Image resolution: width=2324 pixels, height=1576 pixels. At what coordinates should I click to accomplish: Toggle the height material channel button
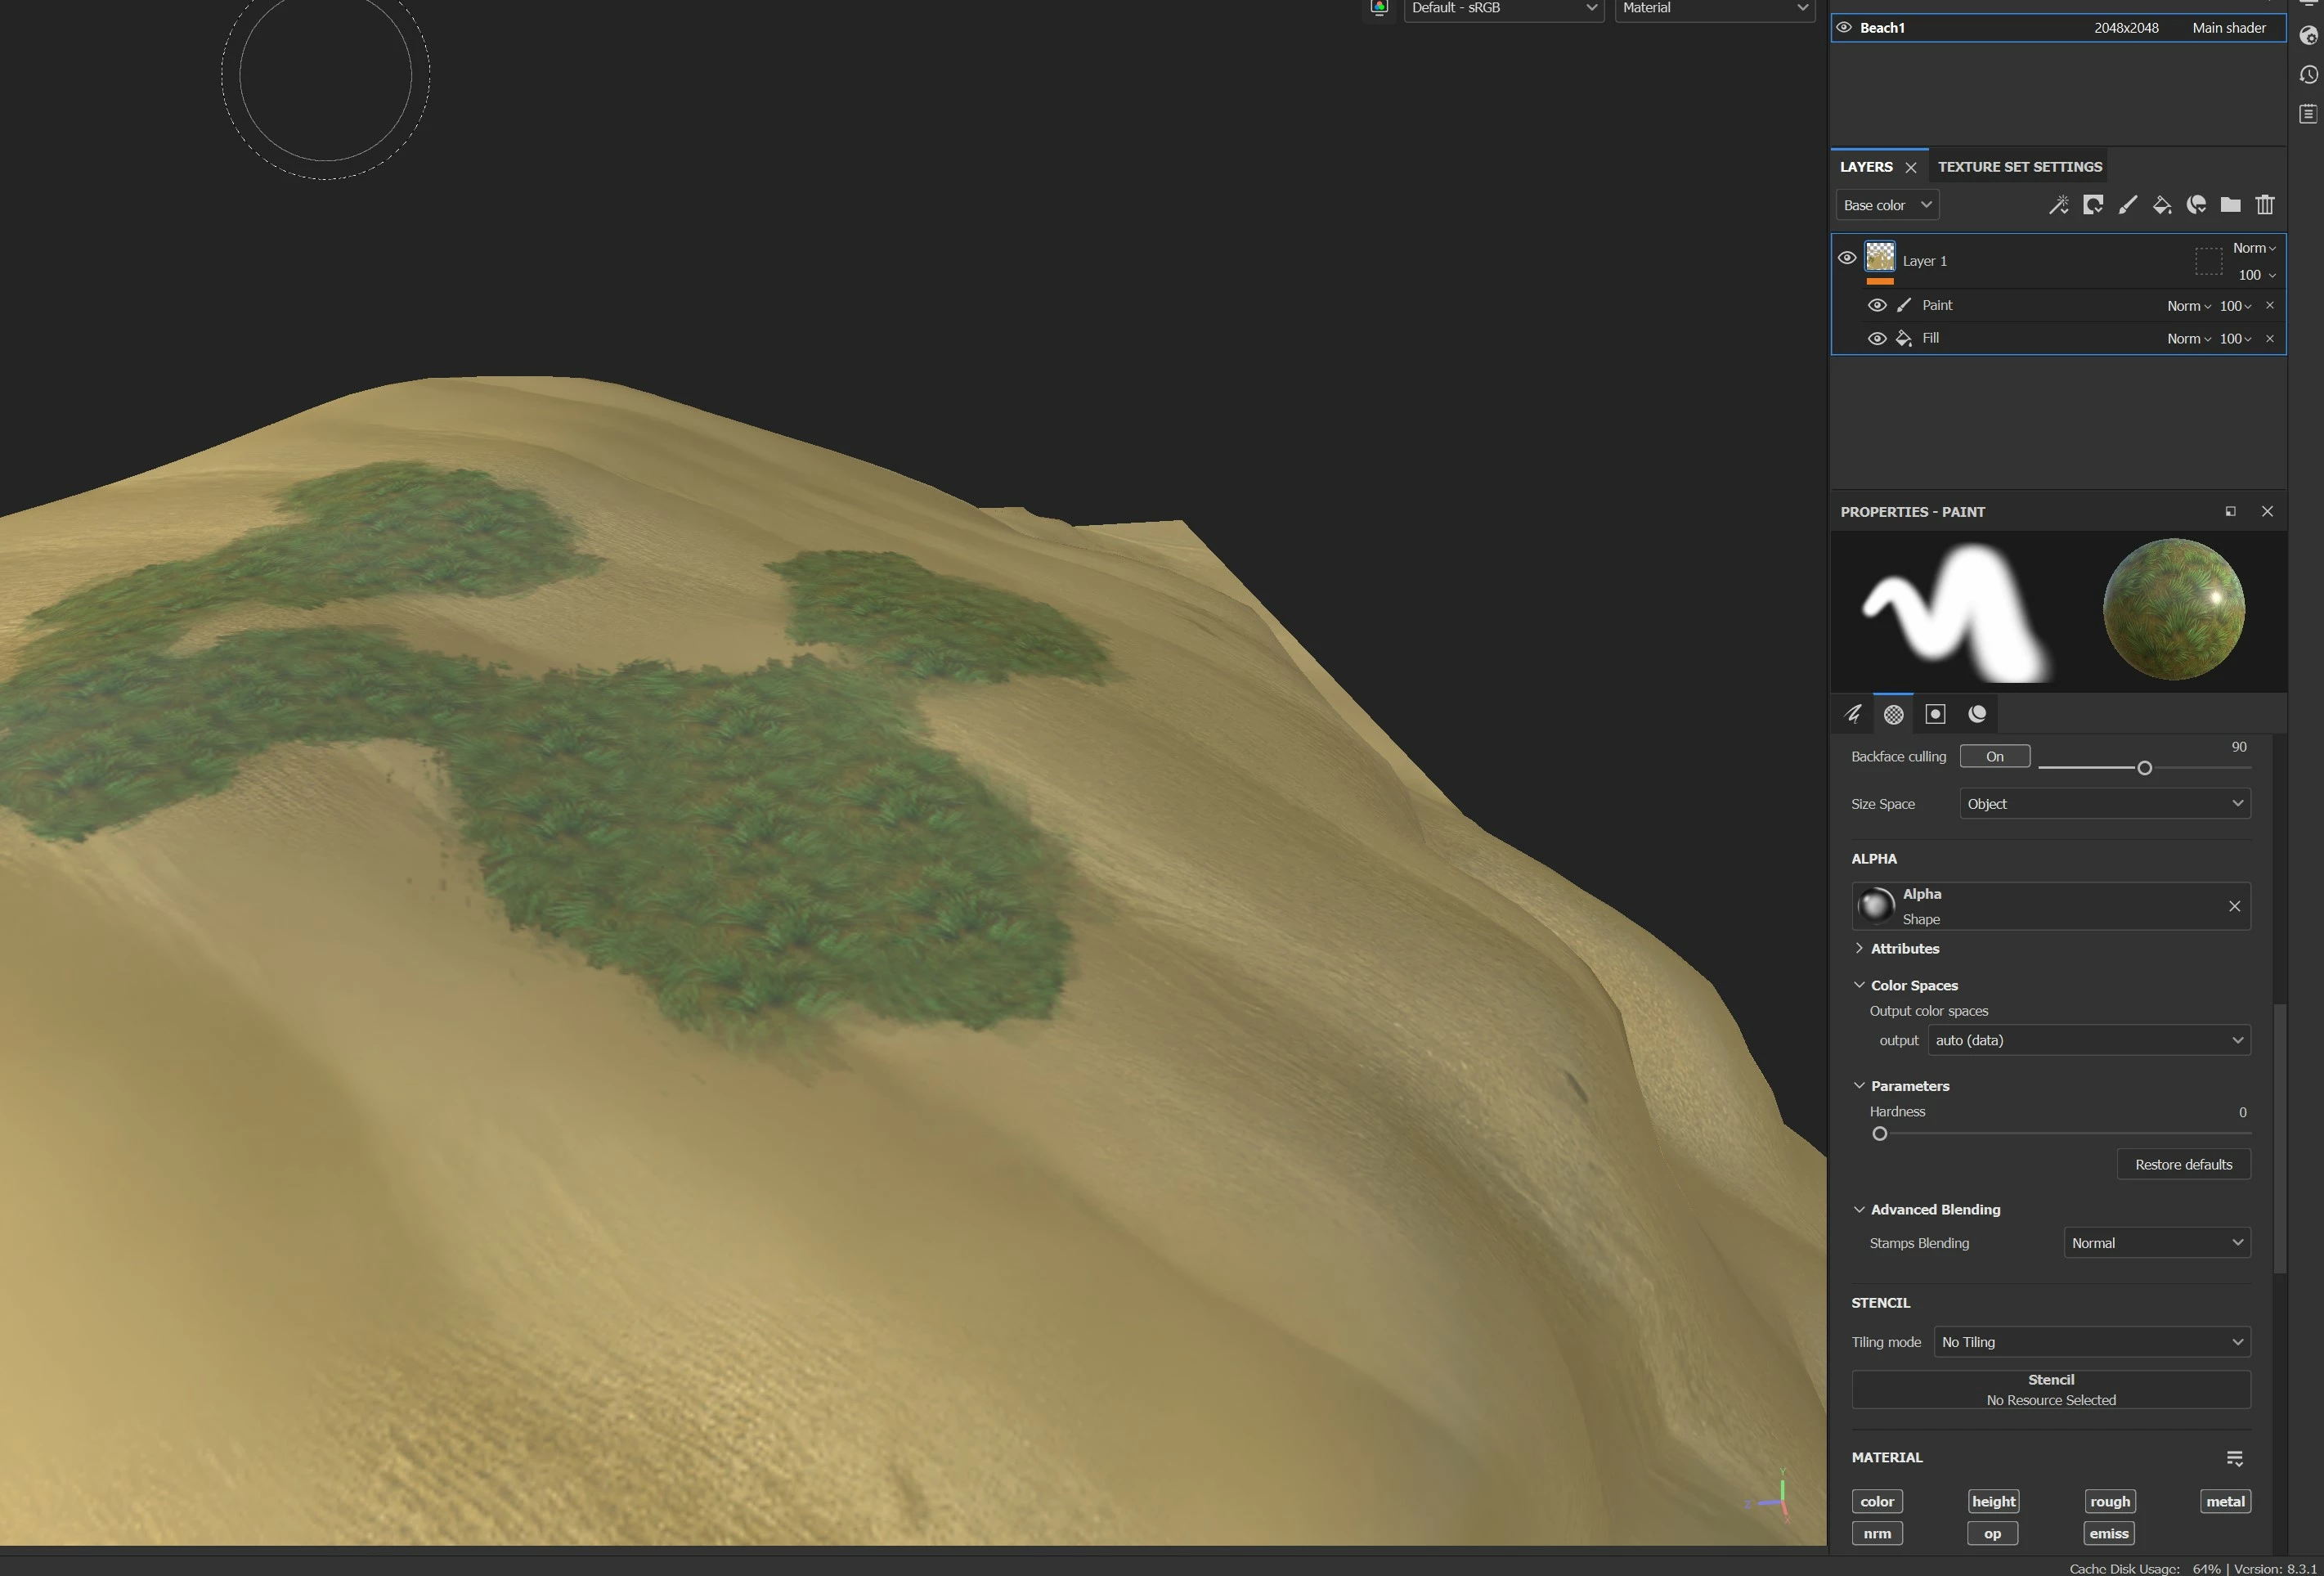click(x=1993, y=1501)
